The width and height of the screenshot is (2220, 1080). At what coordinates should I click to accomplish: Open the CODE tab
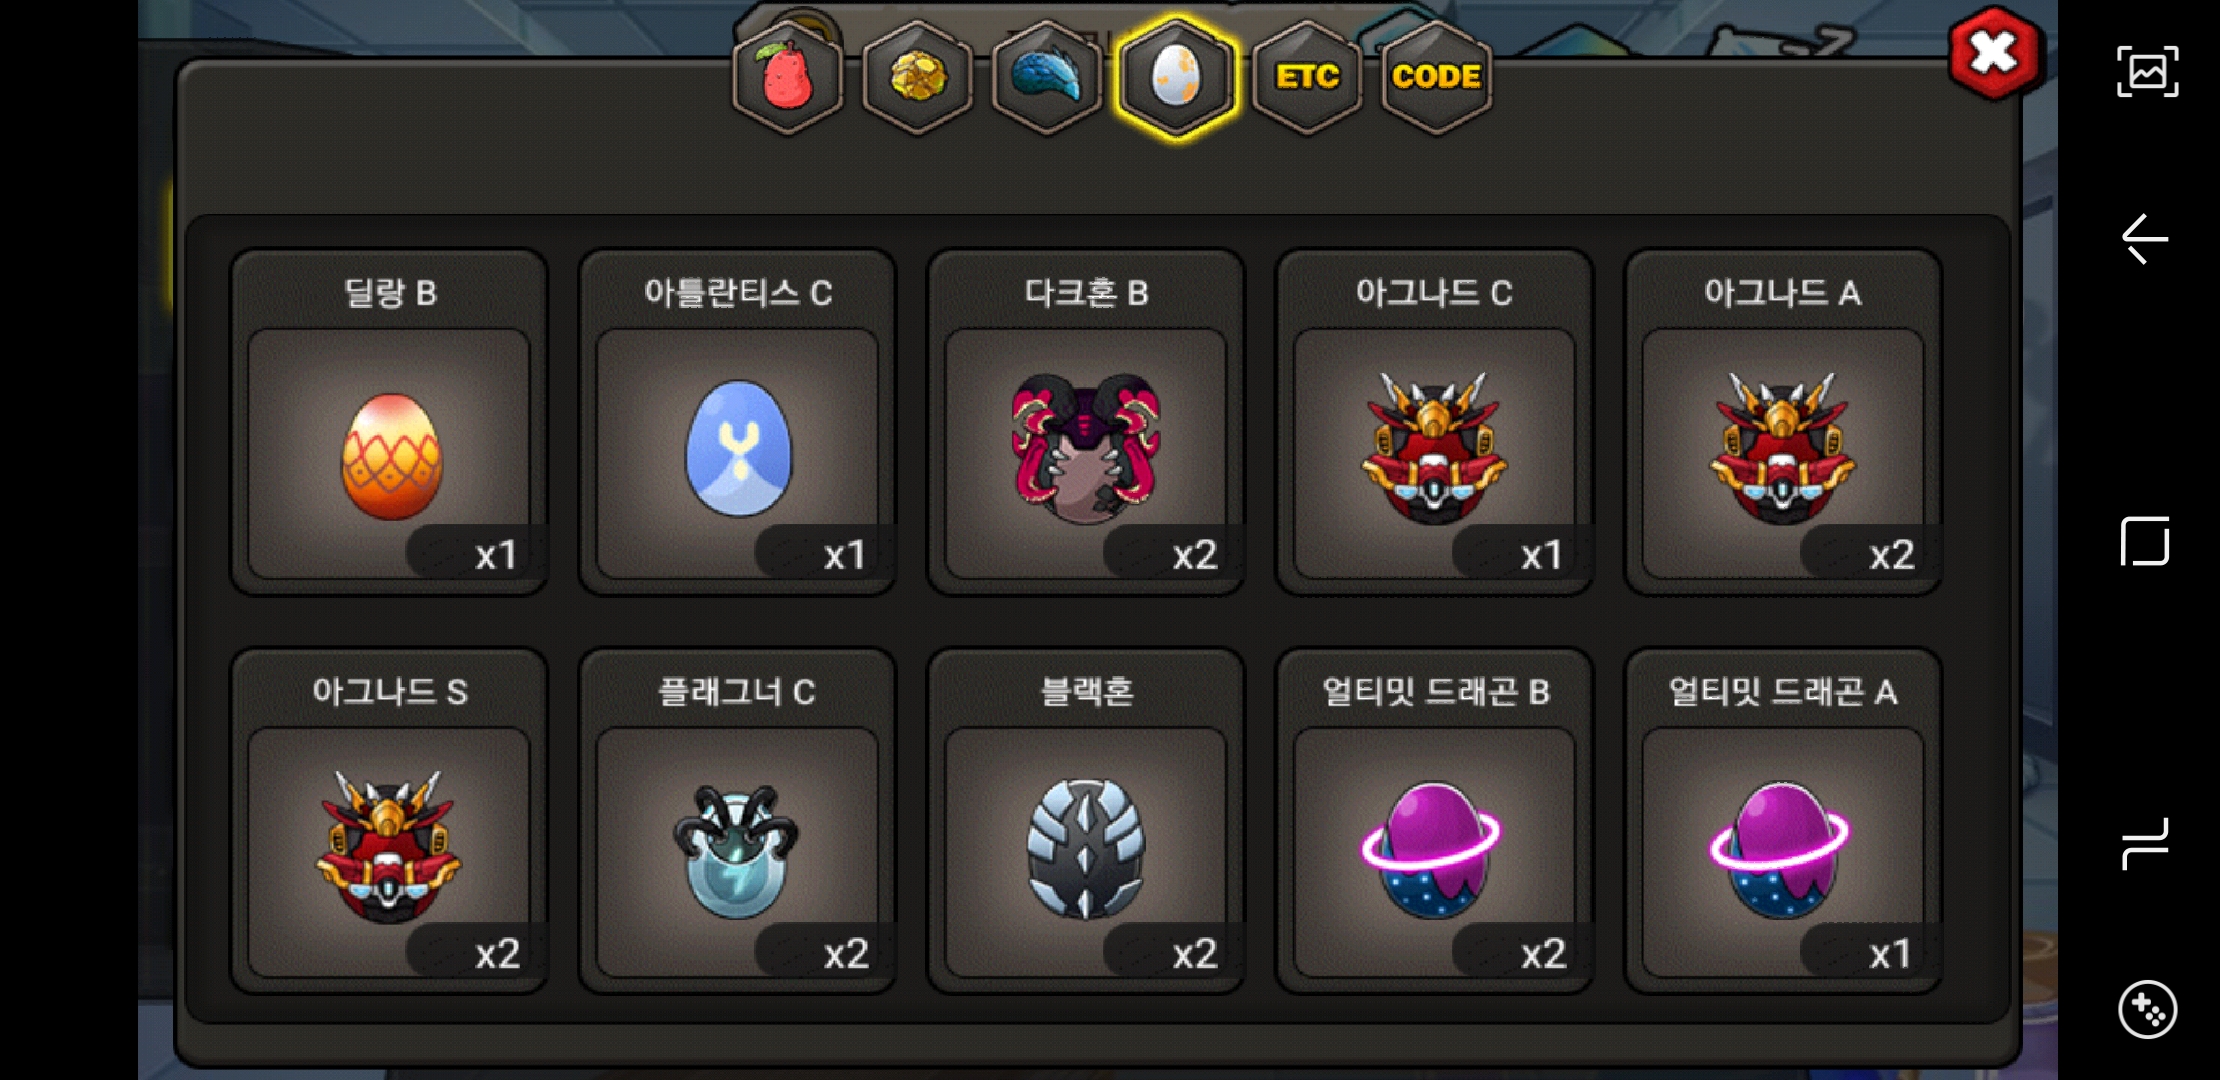1436,77
